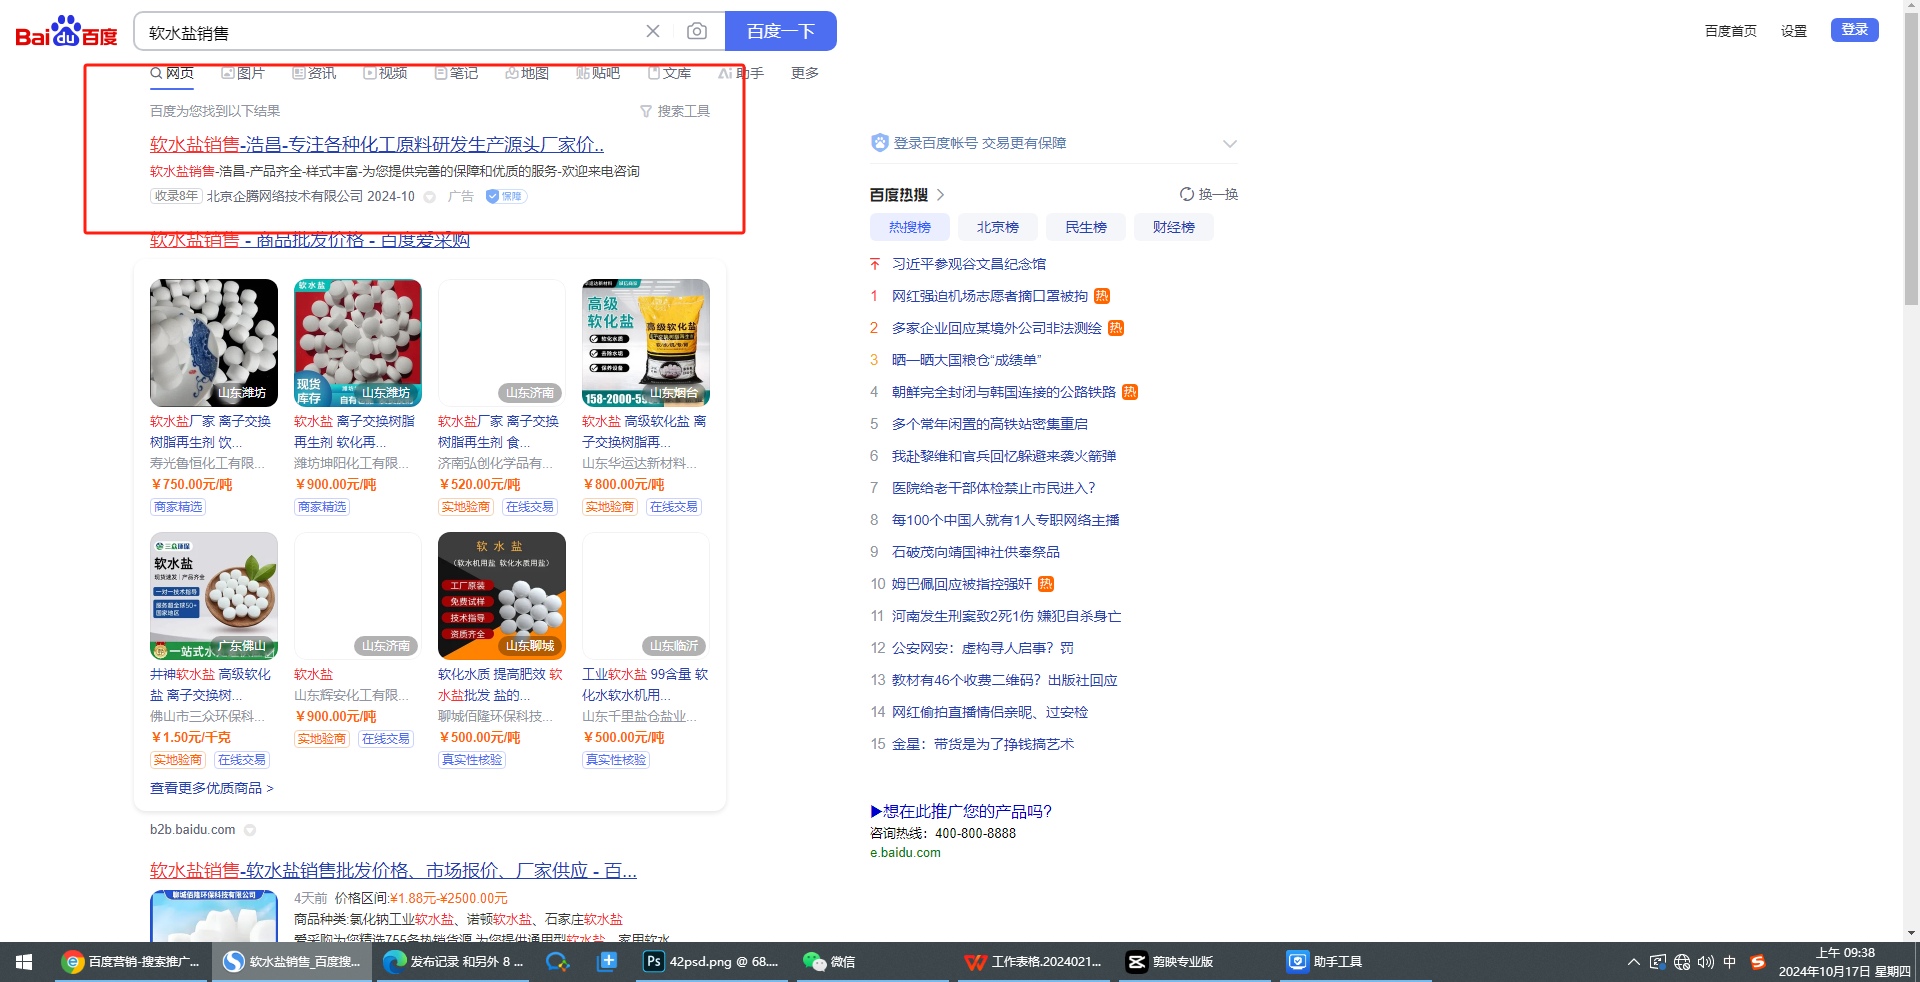Select the 财经榜 hot list tab

[1174, 227]
